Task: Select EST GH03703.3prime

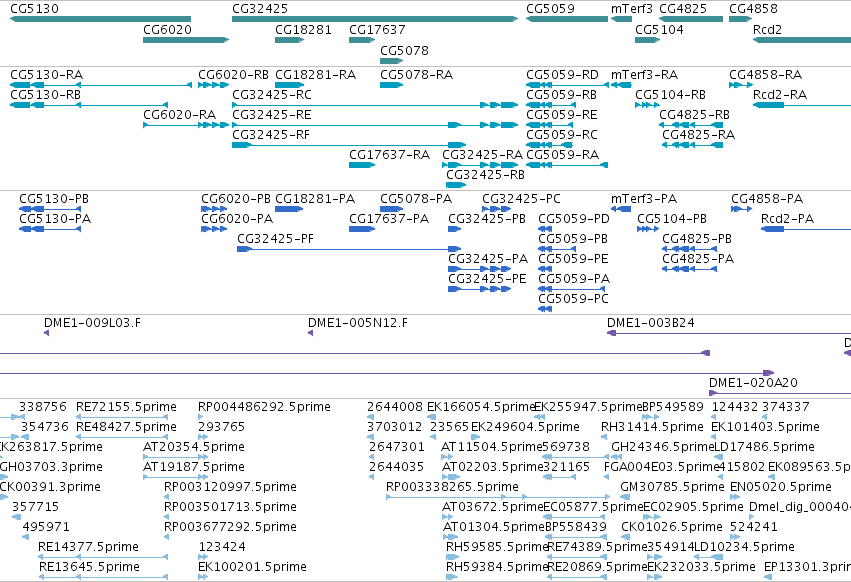Action: pos(2,477)
